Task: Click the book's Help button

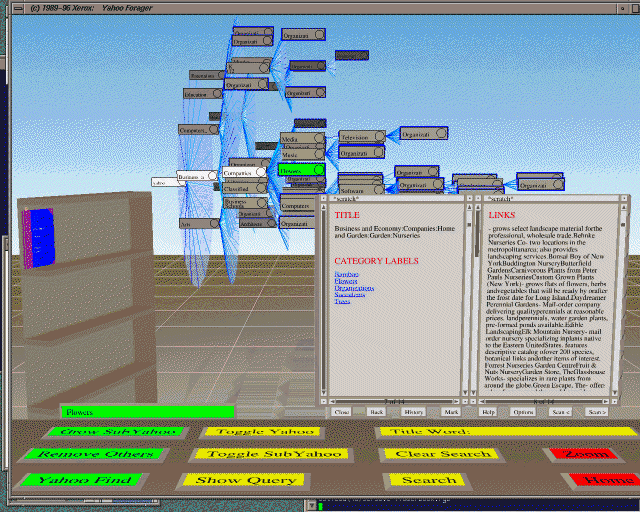Action: pos(489,412)
